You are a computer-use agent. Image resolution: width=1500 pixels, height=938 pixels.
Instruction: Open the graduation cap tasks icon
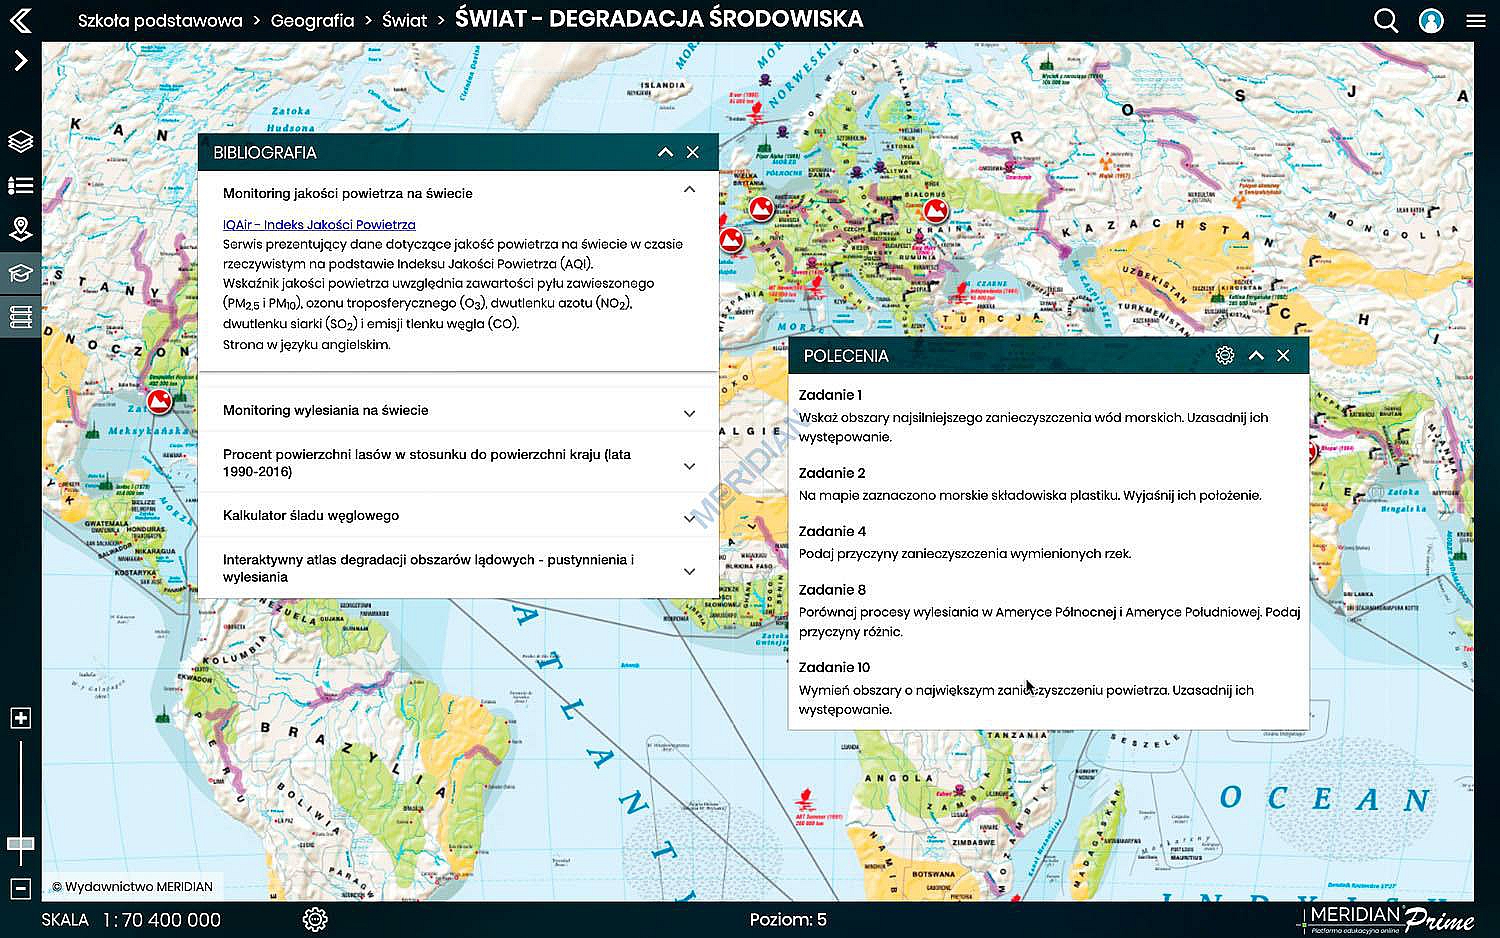[20, 273]
